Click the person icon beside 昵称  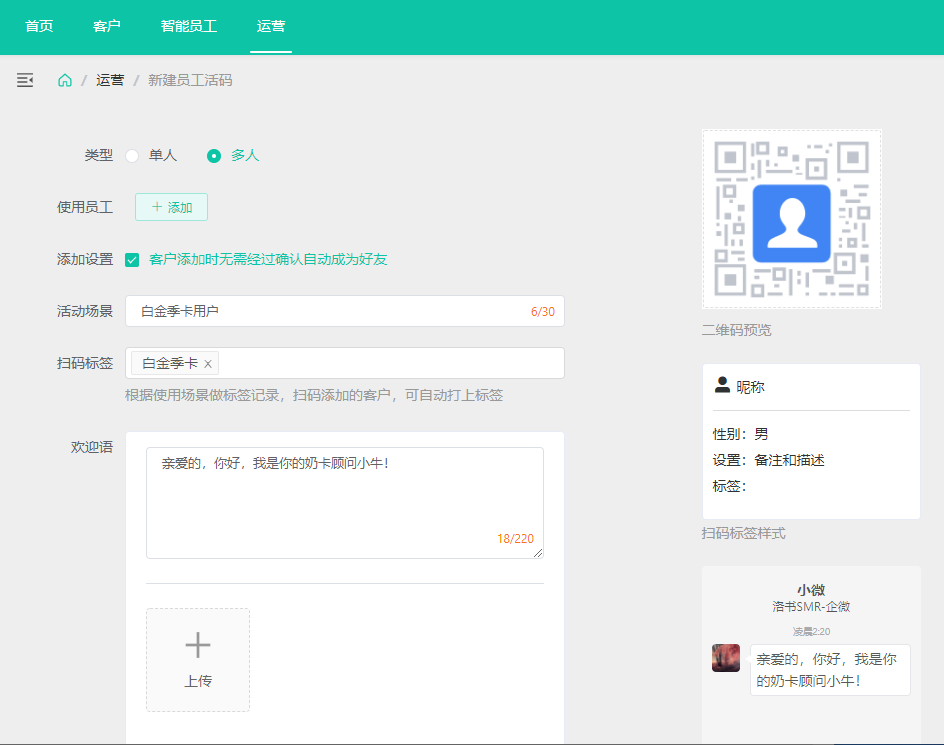722,385
